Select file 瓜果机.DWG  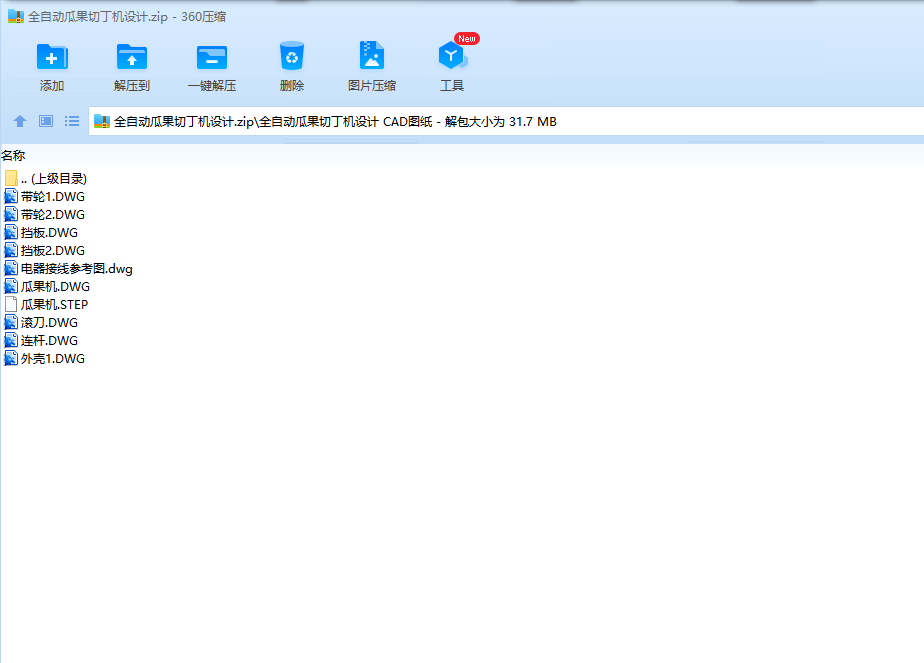(47, 286)
